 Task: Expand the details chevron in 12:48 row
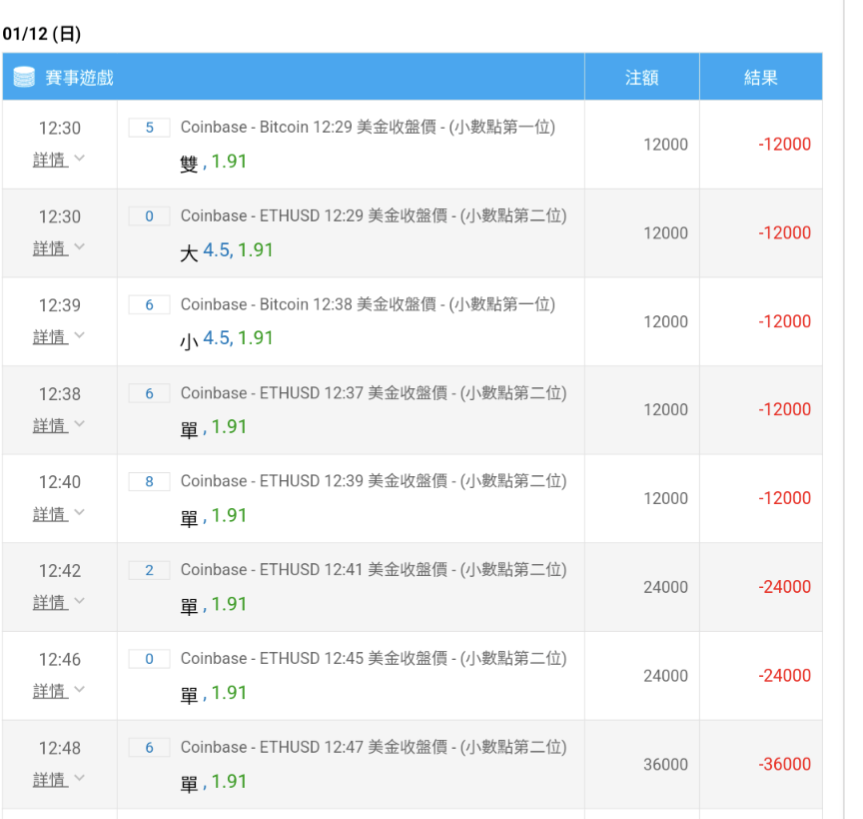[79, 778]
